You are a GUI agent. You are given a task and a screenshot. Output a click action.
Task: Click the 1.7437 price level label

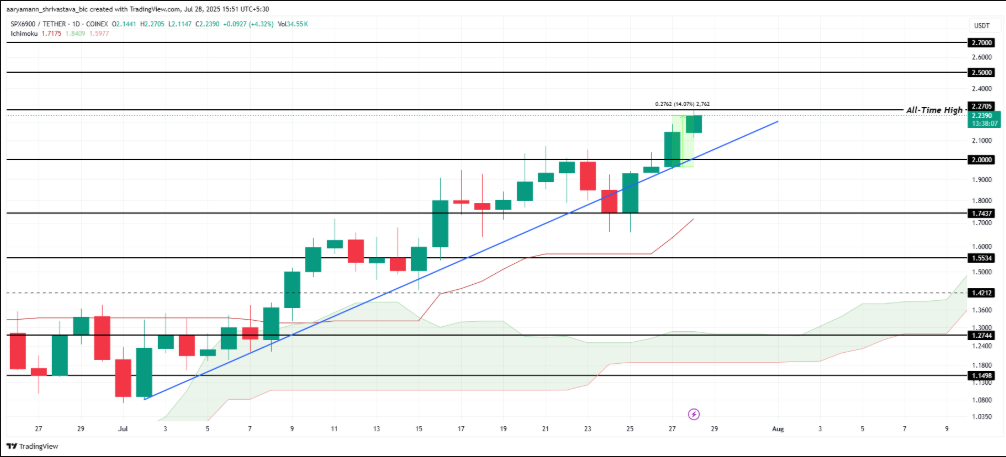click(x=982, y=212)
